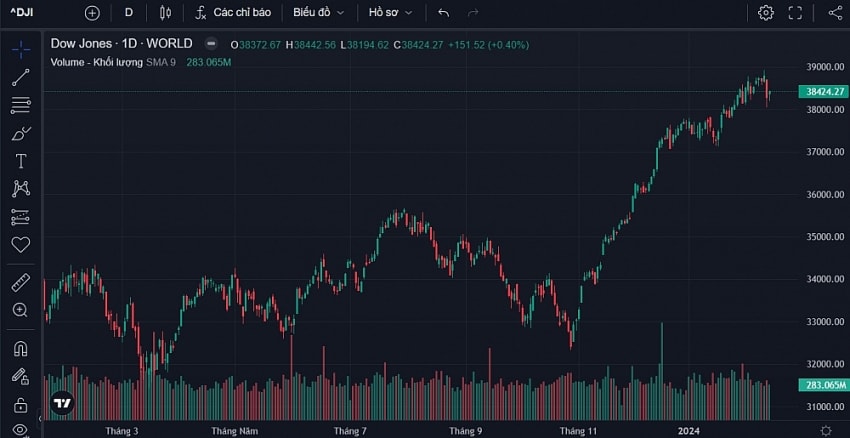Viewport: 850px width, 438px height.
Task: Change the D timeframe interval
Action: (x=128, y=12)
